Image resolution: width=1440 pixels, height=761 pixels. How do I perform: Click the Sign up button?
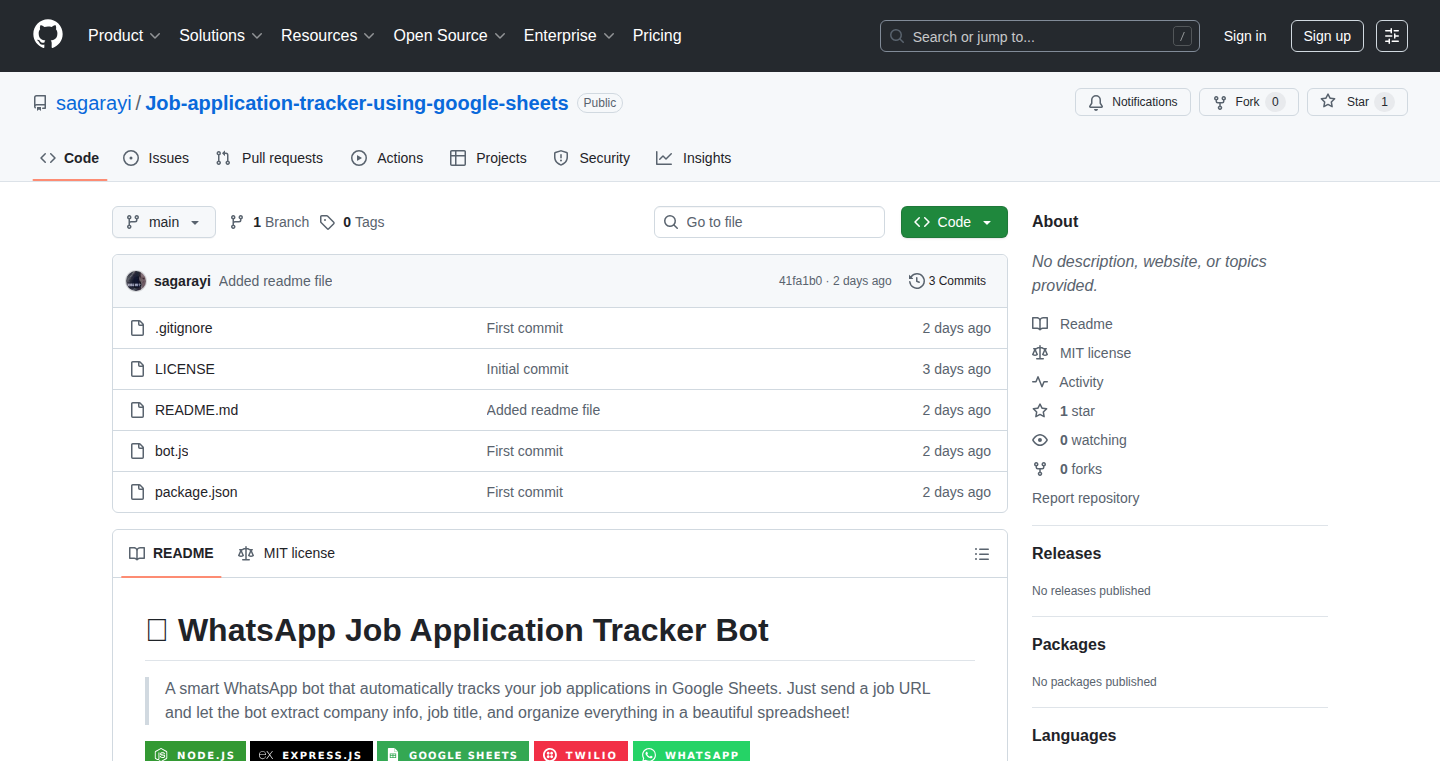(x=1327, y=36)
